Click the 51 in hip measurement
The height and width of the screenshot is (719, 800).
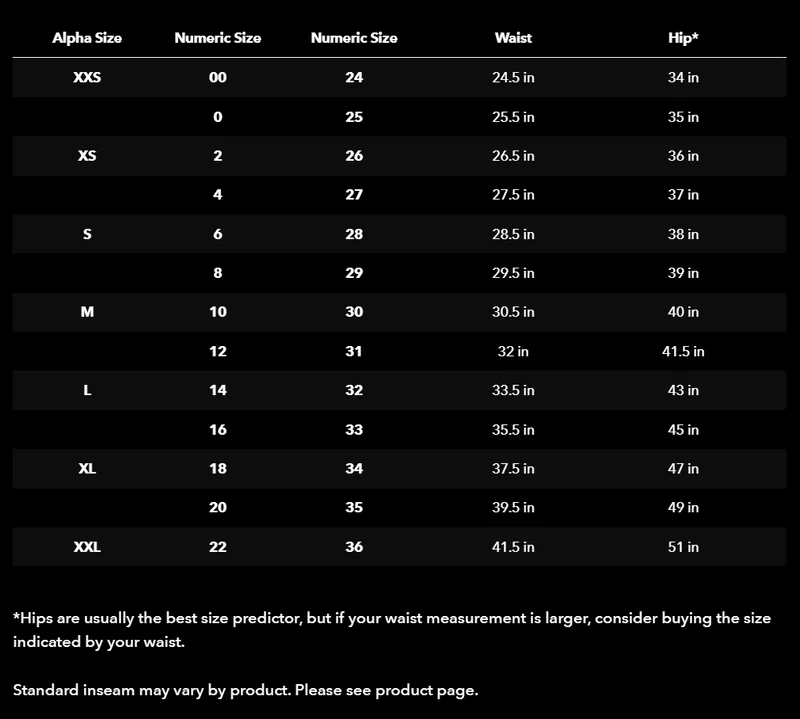pos(683,547)
